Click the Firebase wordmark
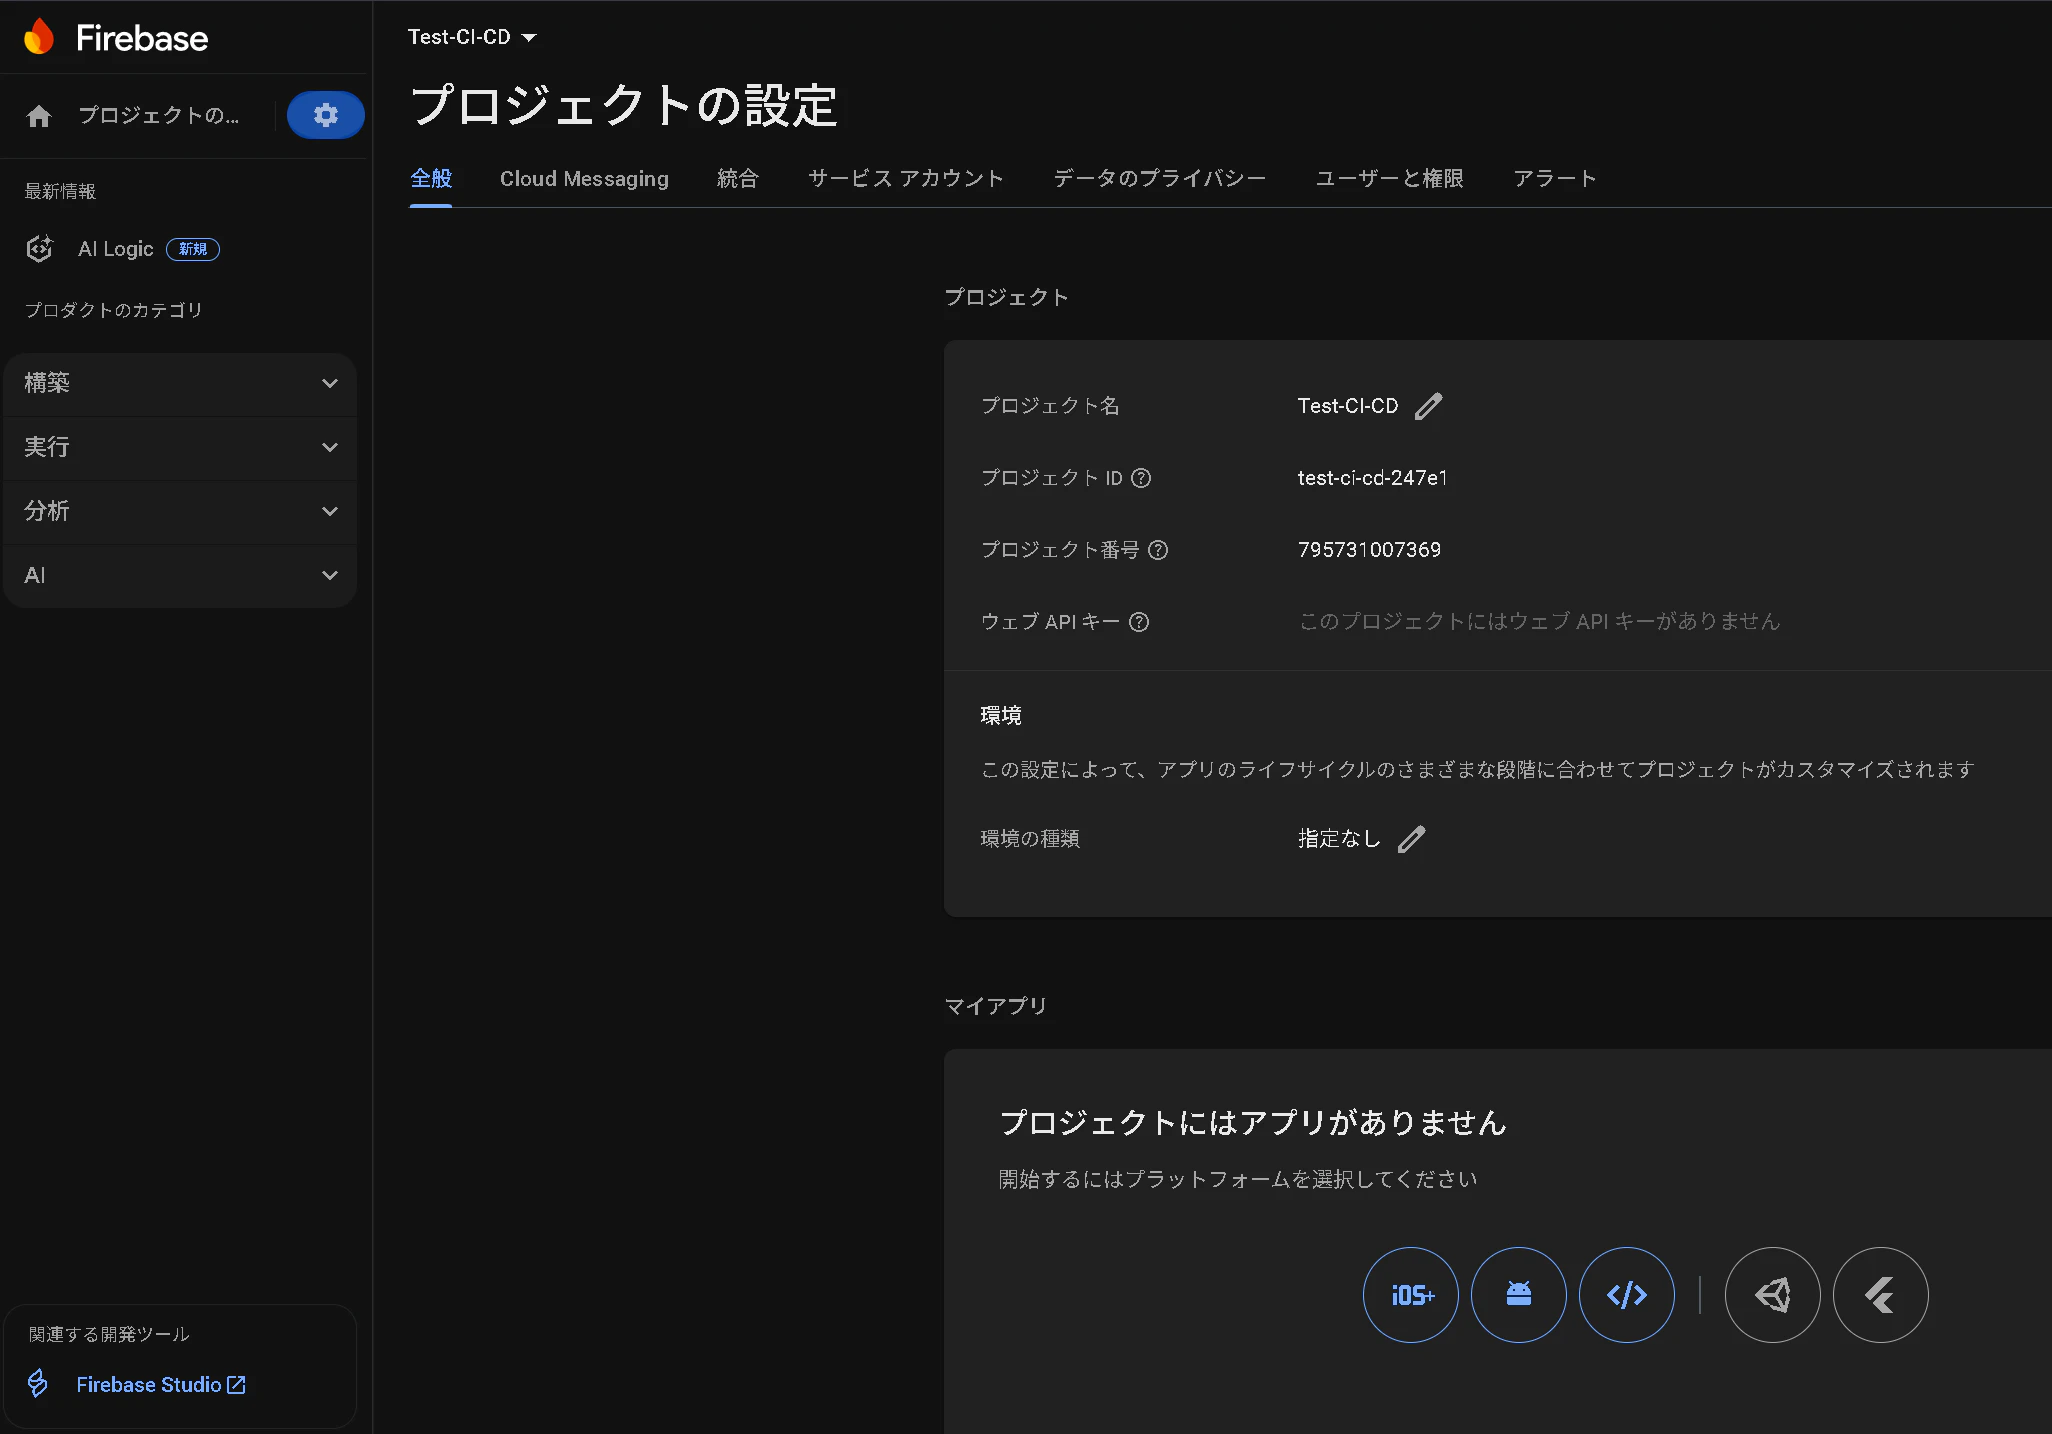 142,38
